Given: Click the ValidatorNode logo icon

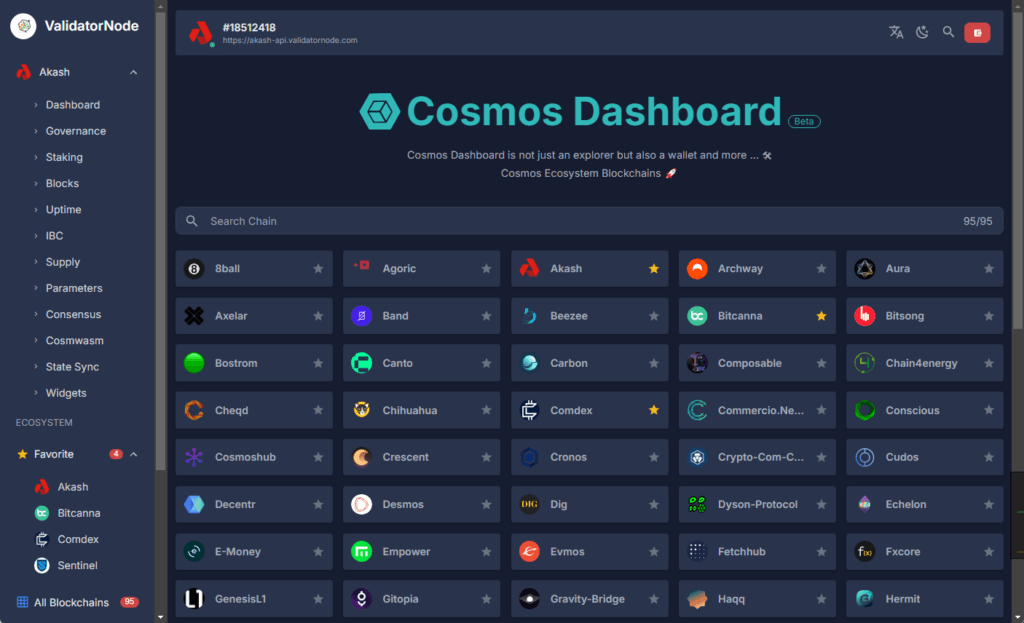Looking at the screenshot, I should click(x=23, y=26).
